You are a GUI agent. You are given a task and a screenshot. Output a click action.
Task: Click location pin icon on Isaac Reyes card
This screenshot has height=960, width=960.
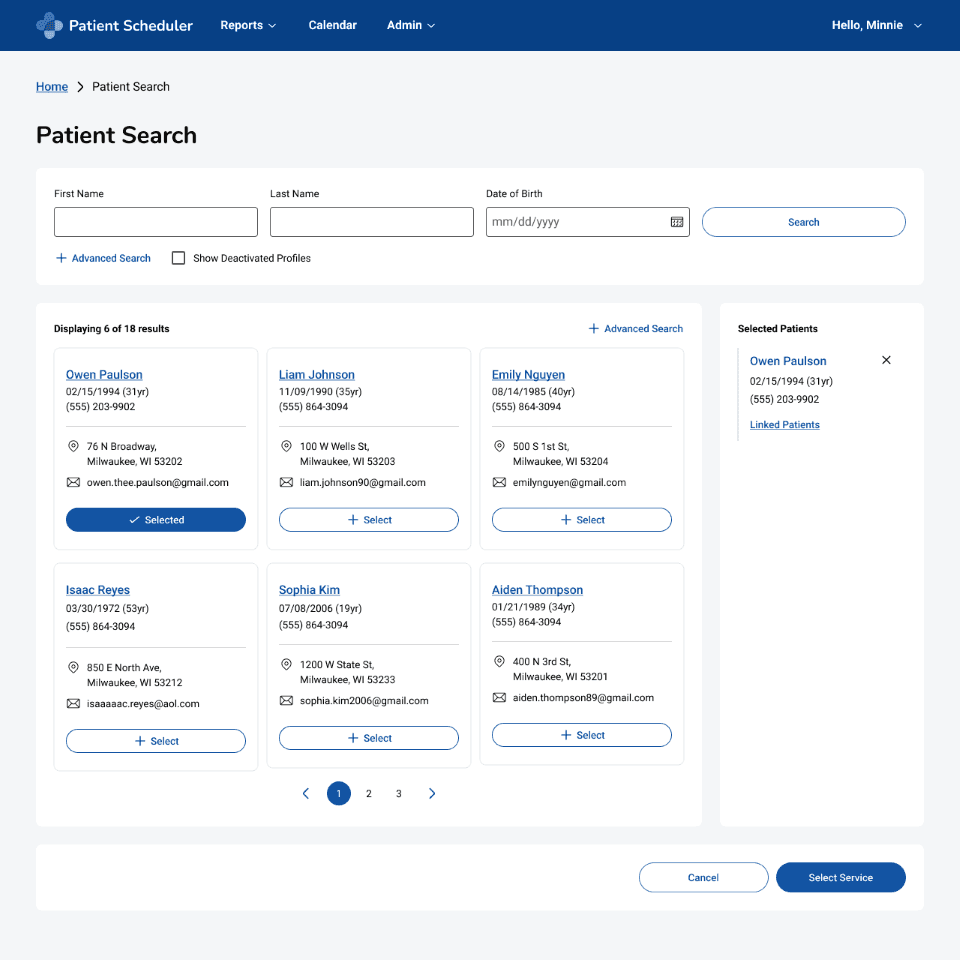(x=73, y=667)
